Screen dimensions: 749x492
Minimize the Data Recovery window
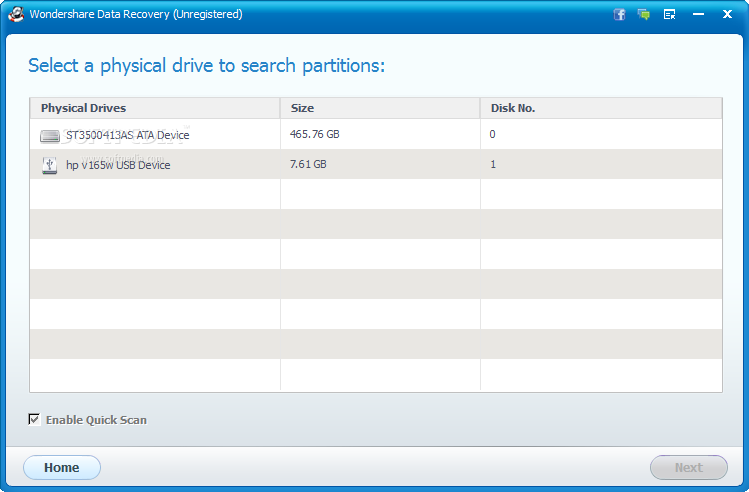click(698, 14)
